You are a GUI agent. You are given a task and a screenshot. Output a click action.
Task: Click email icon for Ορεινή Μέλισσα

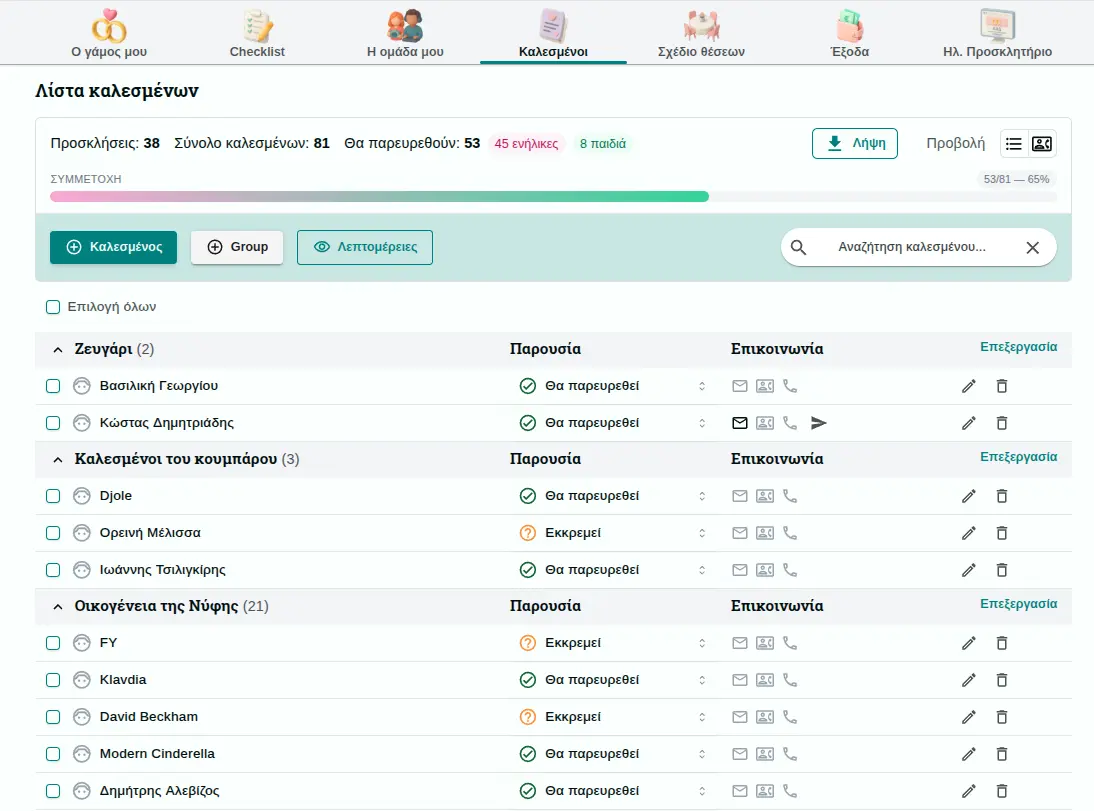740,533
